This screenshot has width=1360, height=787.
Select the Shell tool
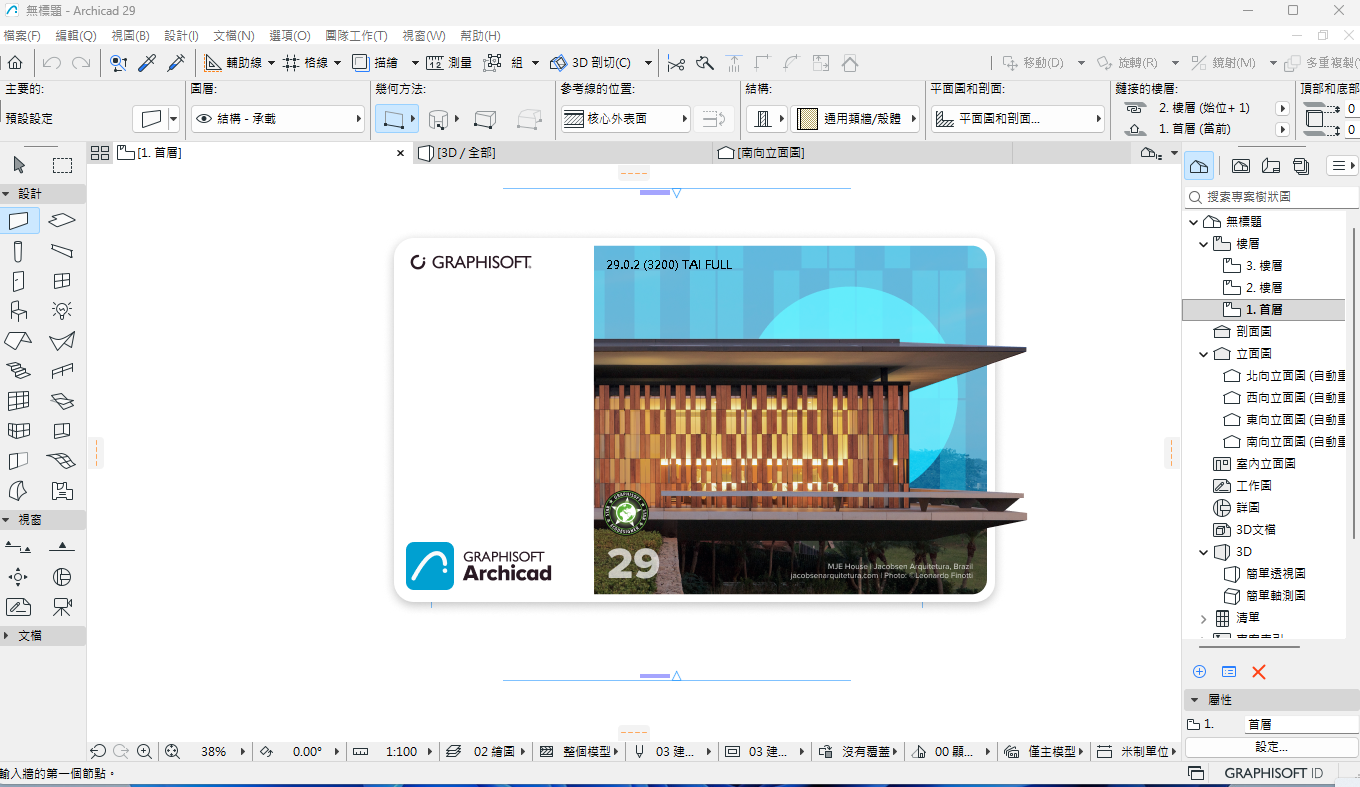62,341
